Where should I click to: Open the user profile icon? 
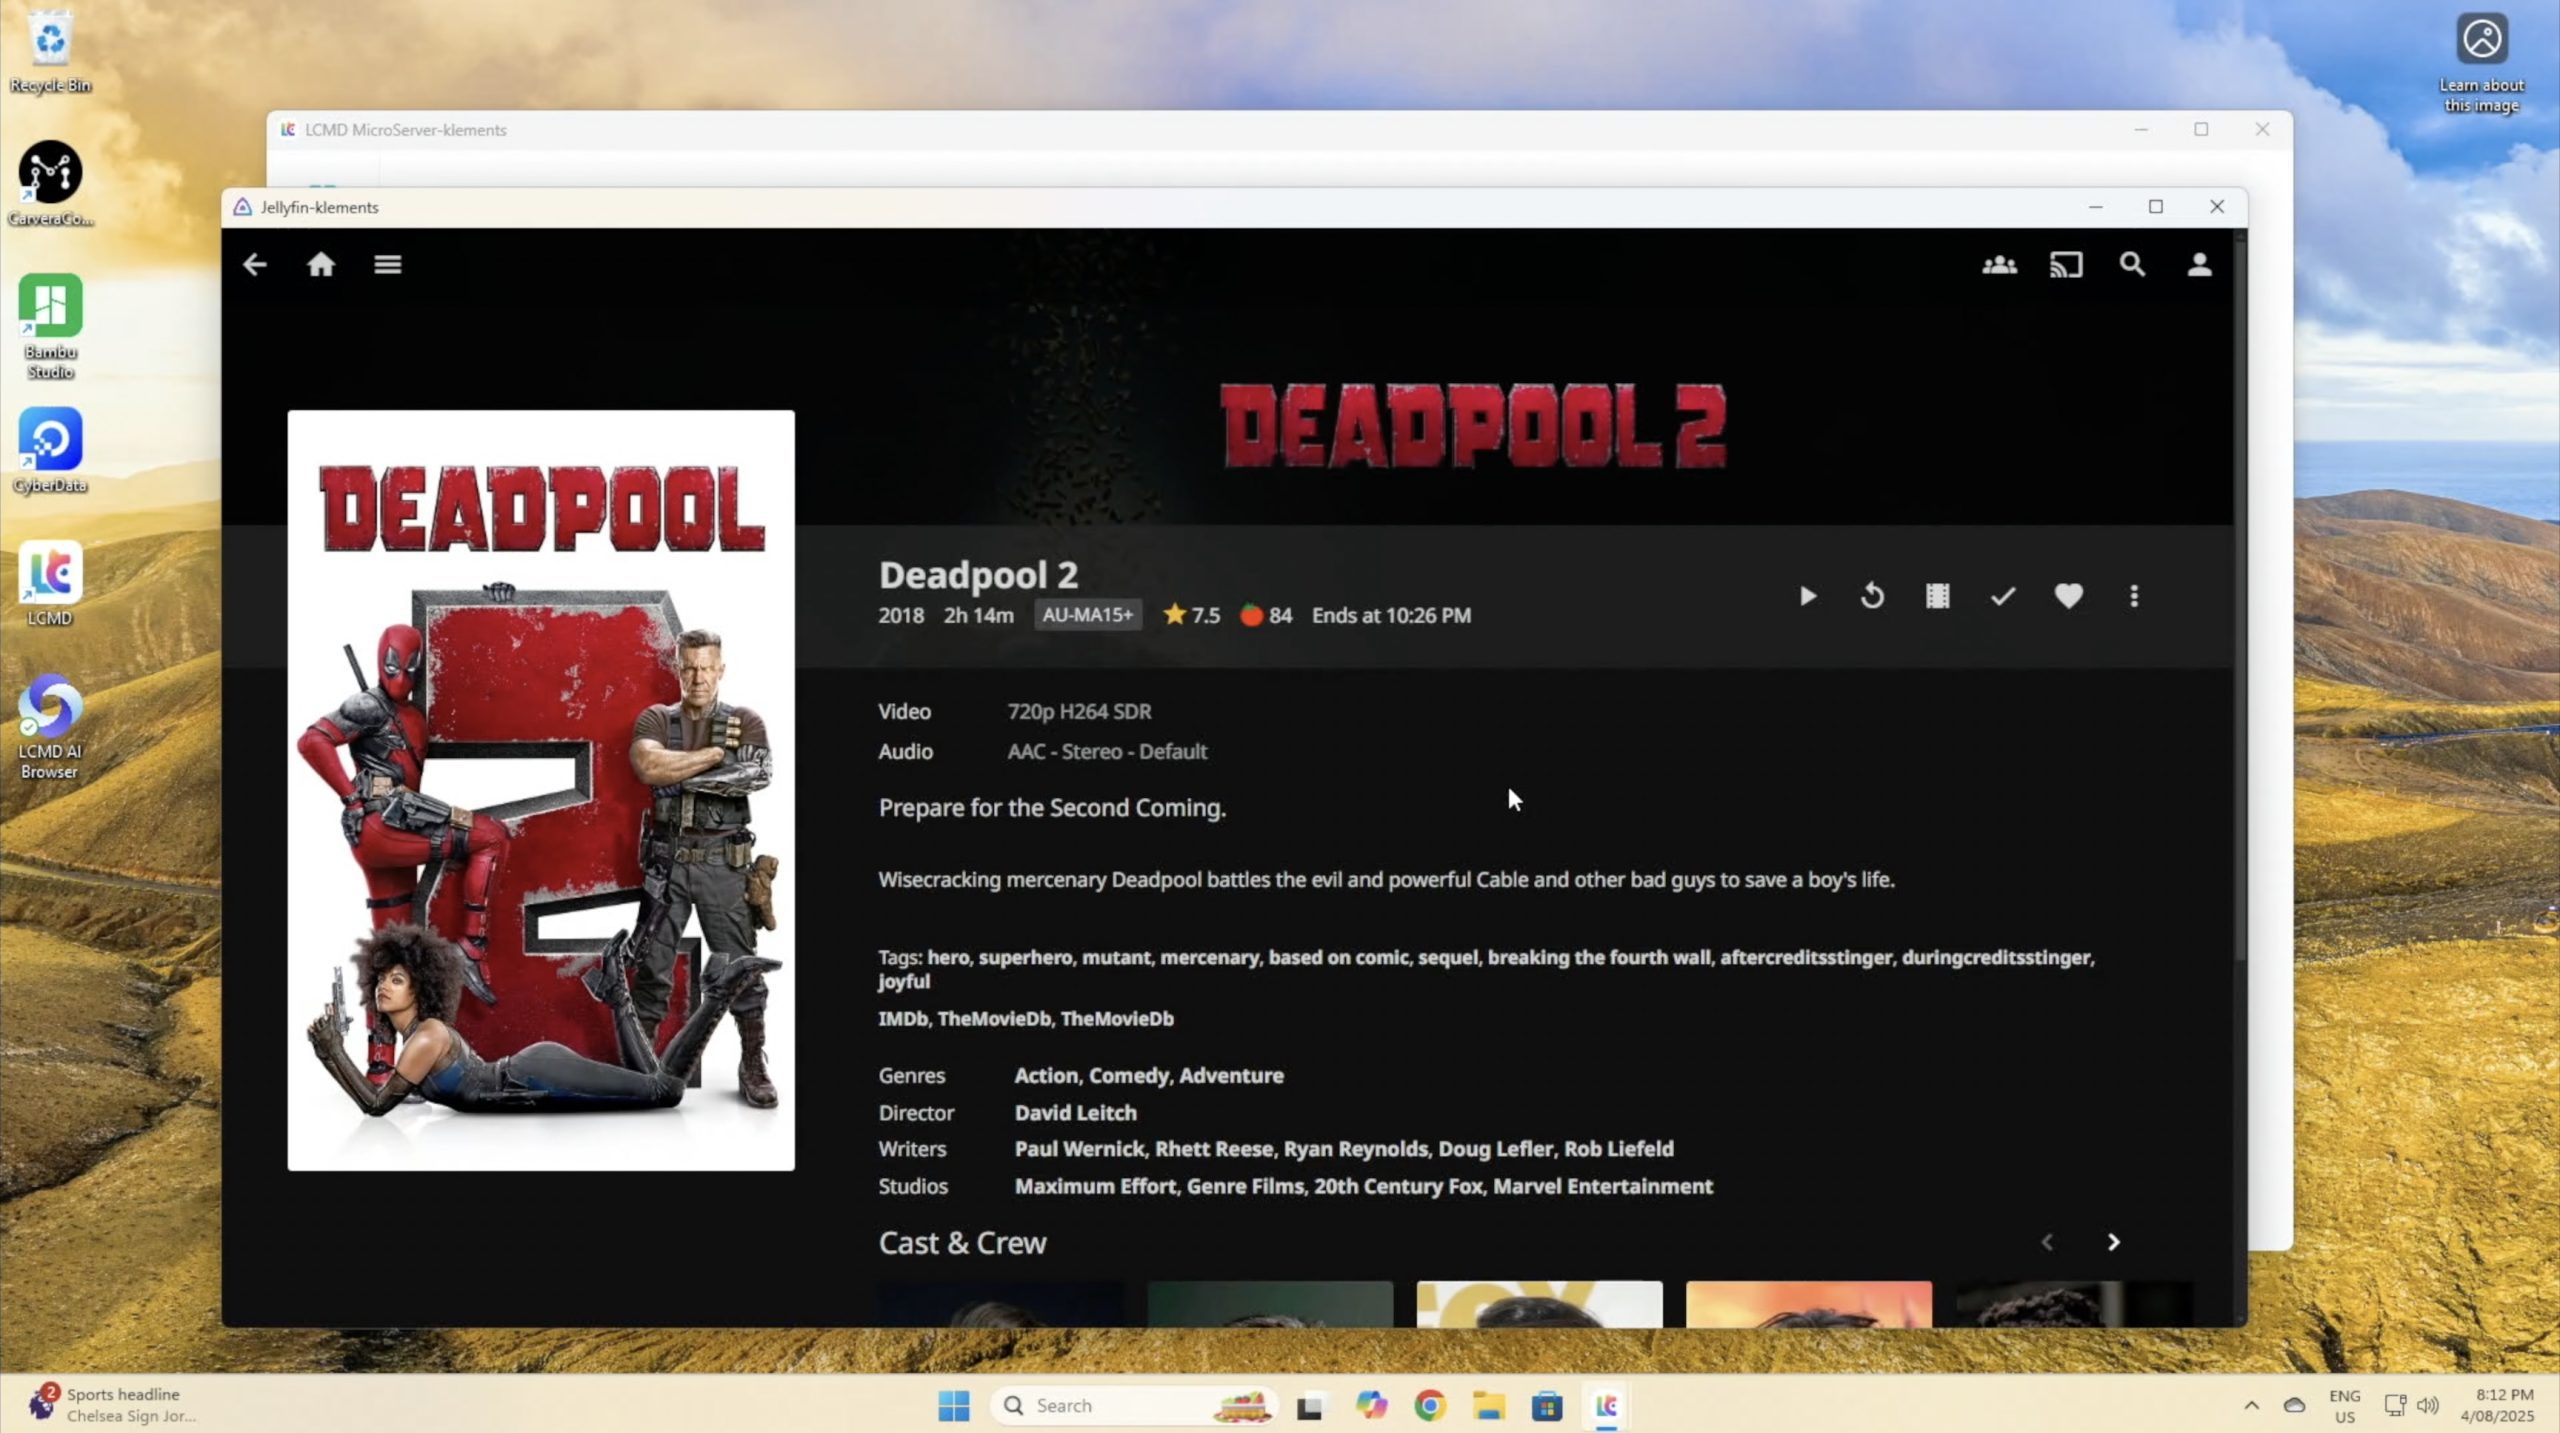pyautogui.click(x=2199, y=265)
